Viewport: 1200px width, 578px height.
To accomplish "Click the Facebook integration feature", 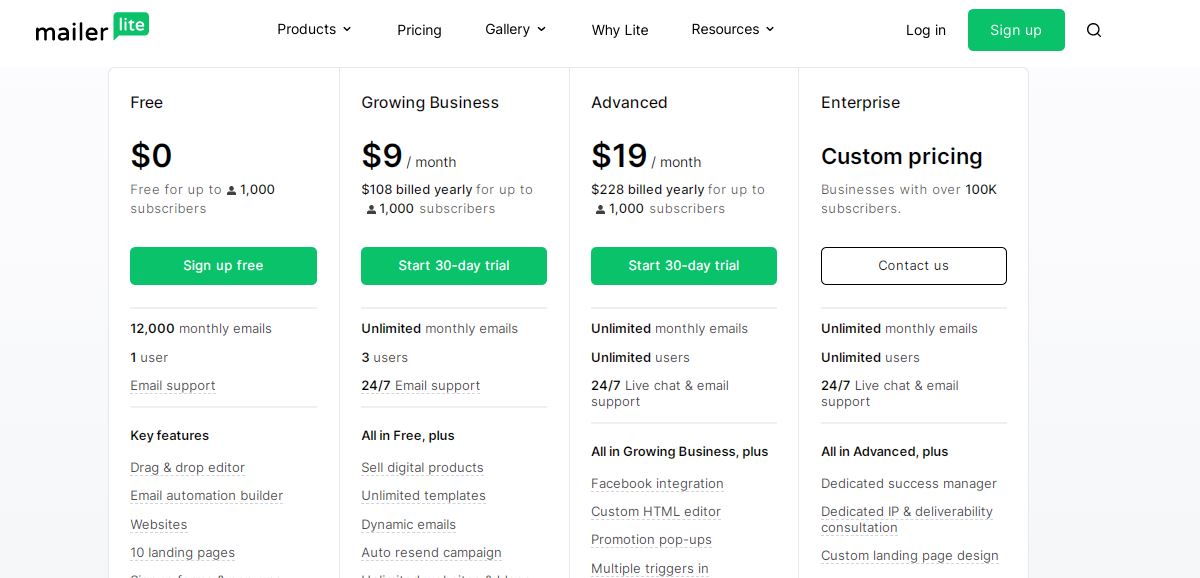I will [x=657, y=484].
